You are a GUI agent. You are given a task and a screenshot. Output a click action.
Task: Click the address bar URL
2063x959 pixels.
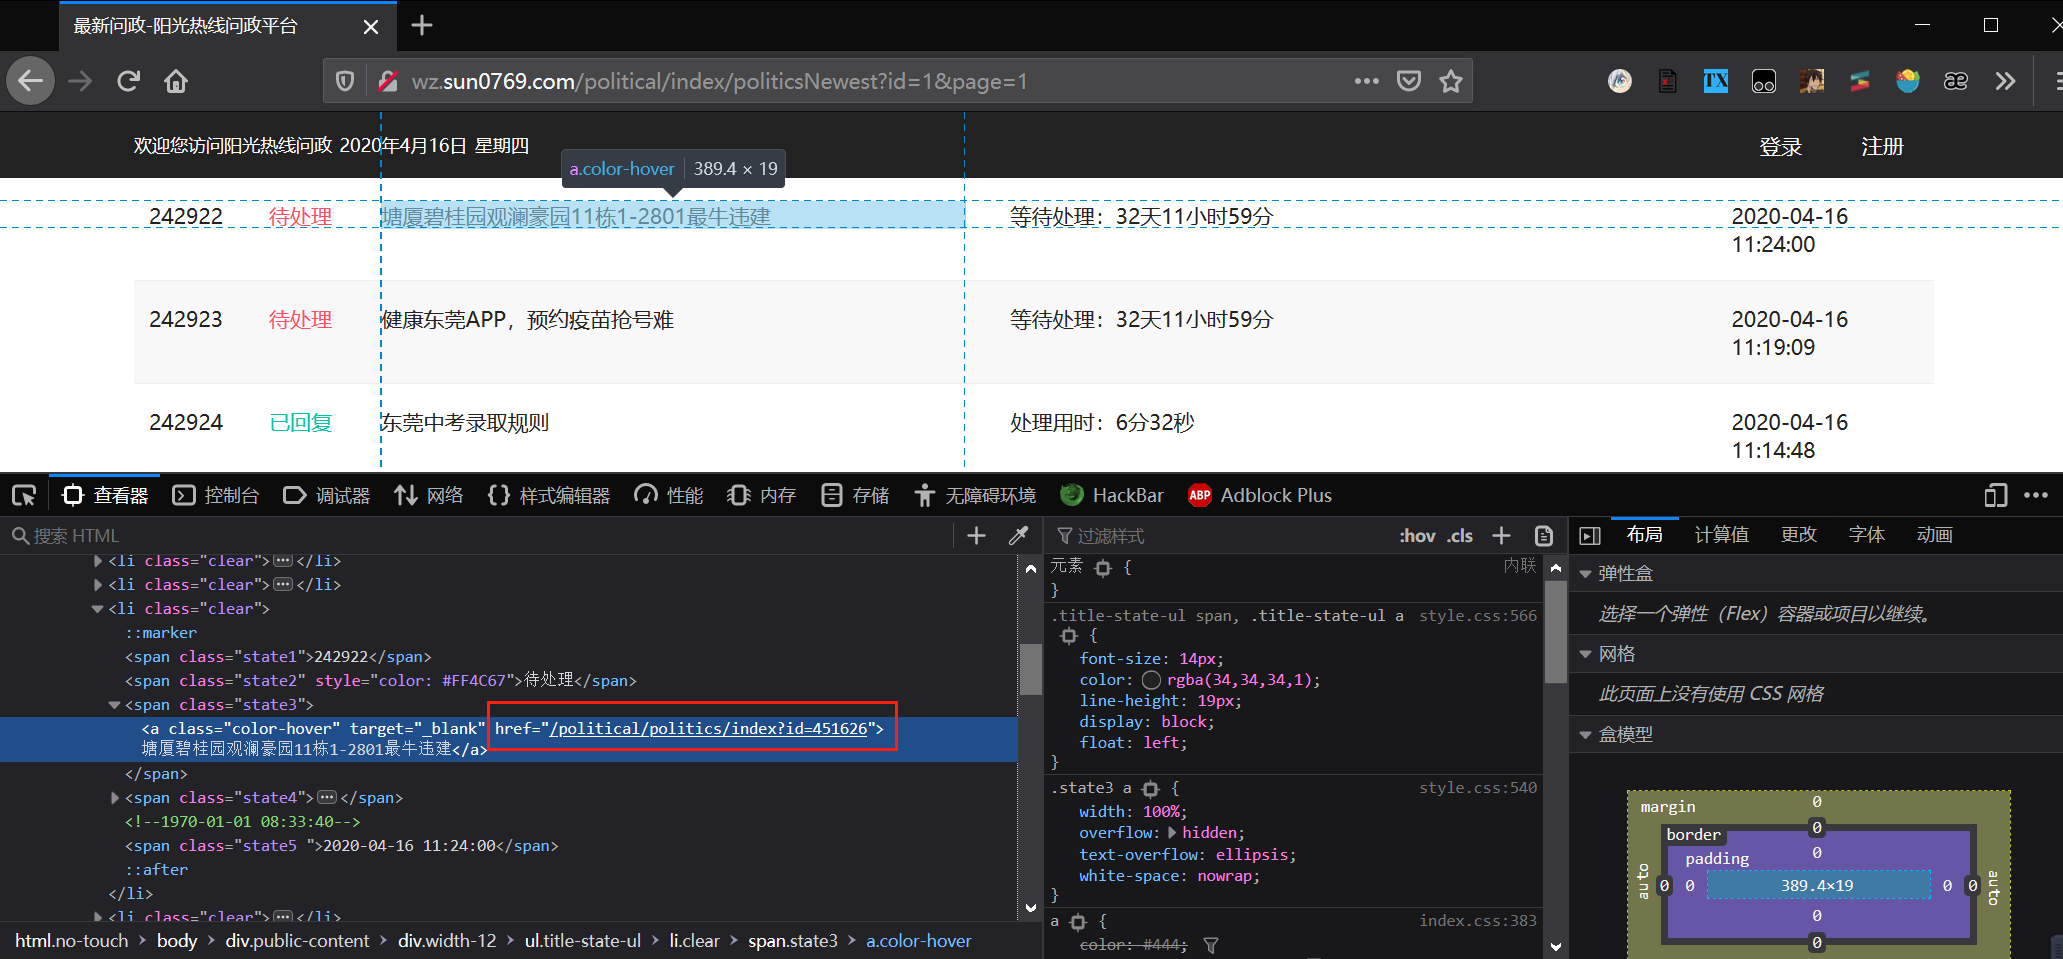coord(719,81)
